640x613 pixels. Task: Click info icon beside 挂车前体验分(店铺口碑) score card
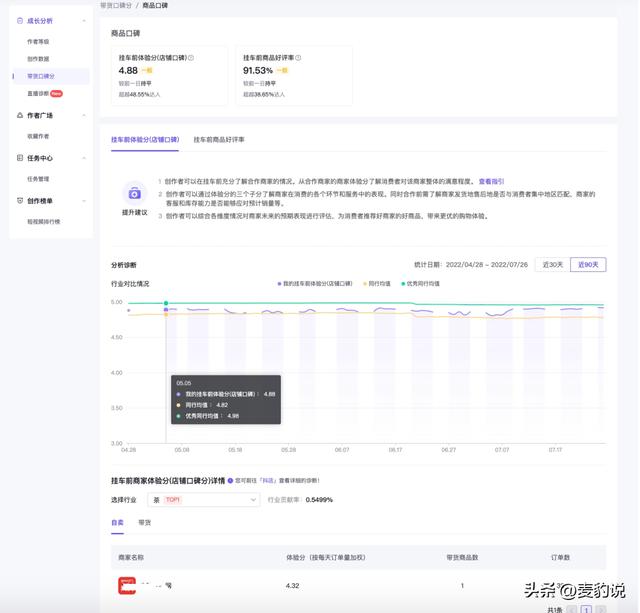point(191,58)
